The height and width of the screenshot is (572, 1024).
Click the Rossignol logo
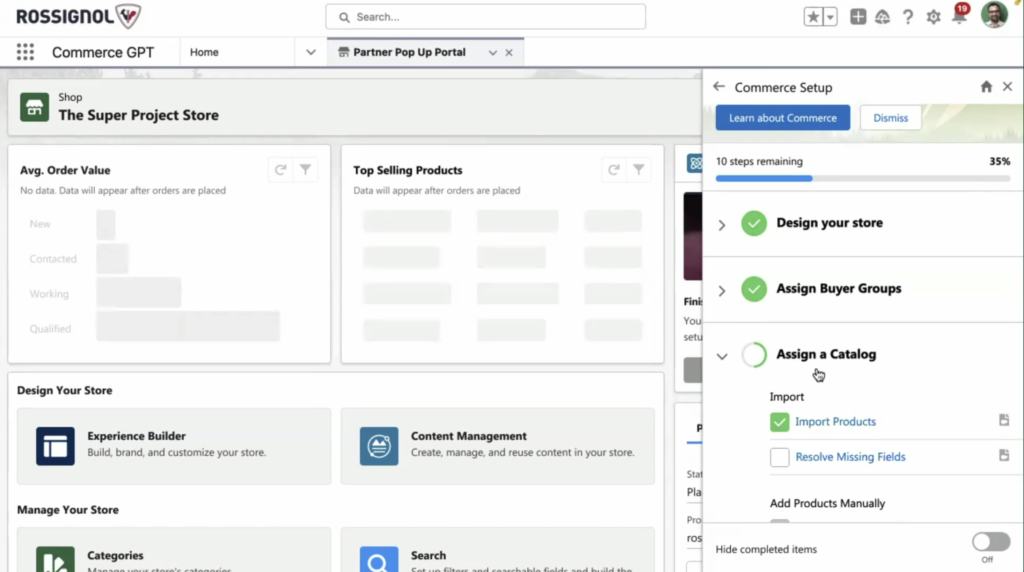click(x=78, y=16)
